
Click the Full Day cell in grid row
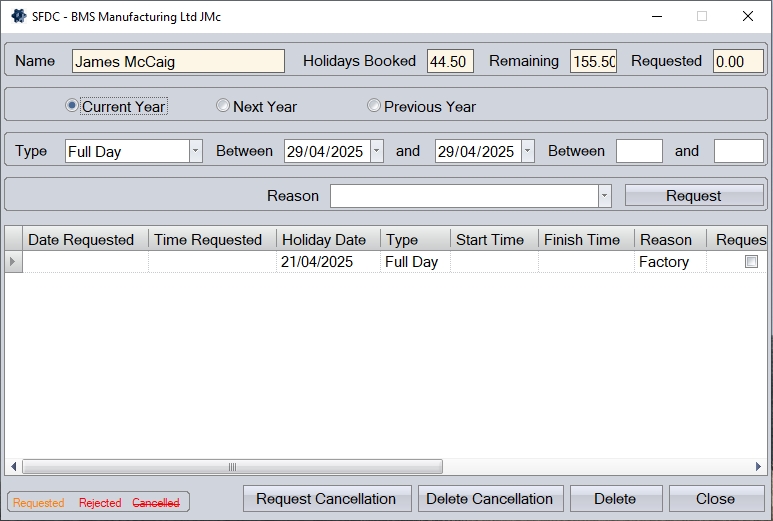point(416,262)
